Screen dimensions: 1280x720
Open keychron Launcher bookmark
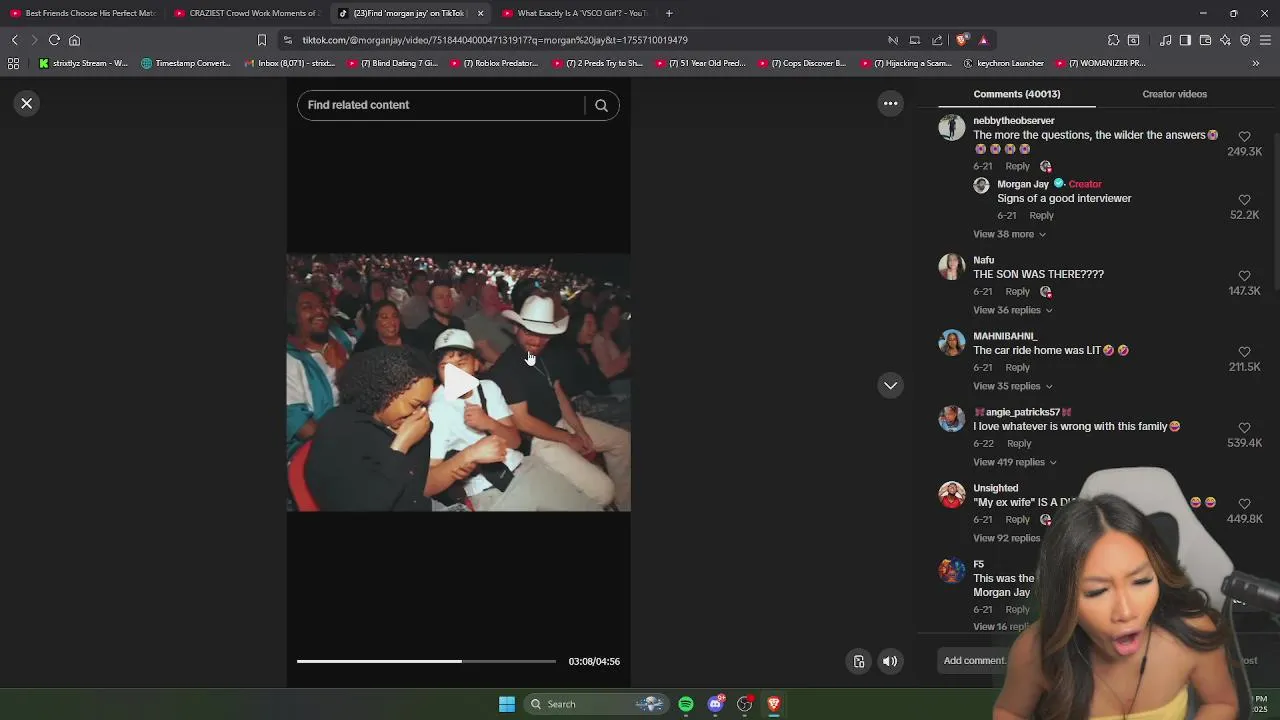point(1003,63)
